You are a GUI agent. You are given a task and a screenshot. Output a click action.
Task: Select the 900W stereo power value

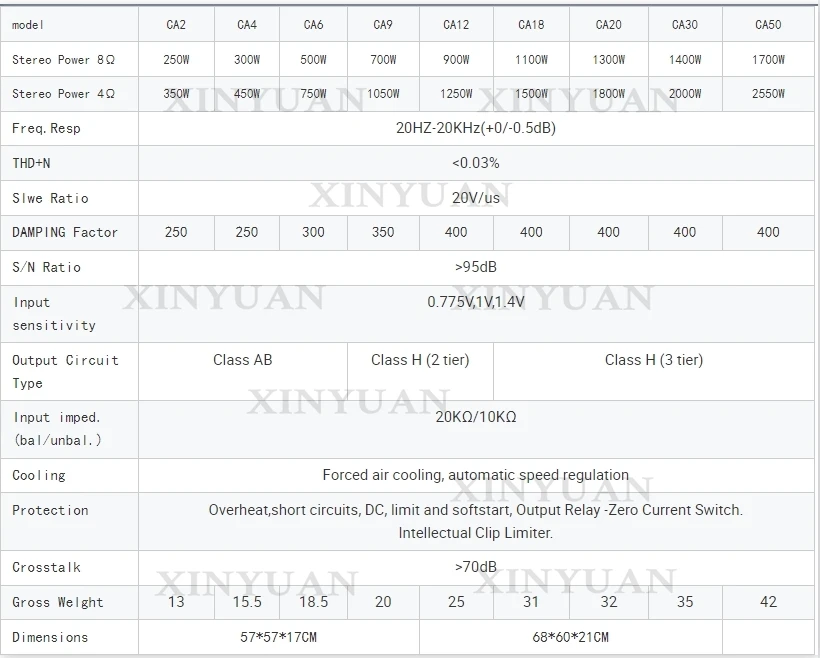pyautogui.click(x=456, y=60)
